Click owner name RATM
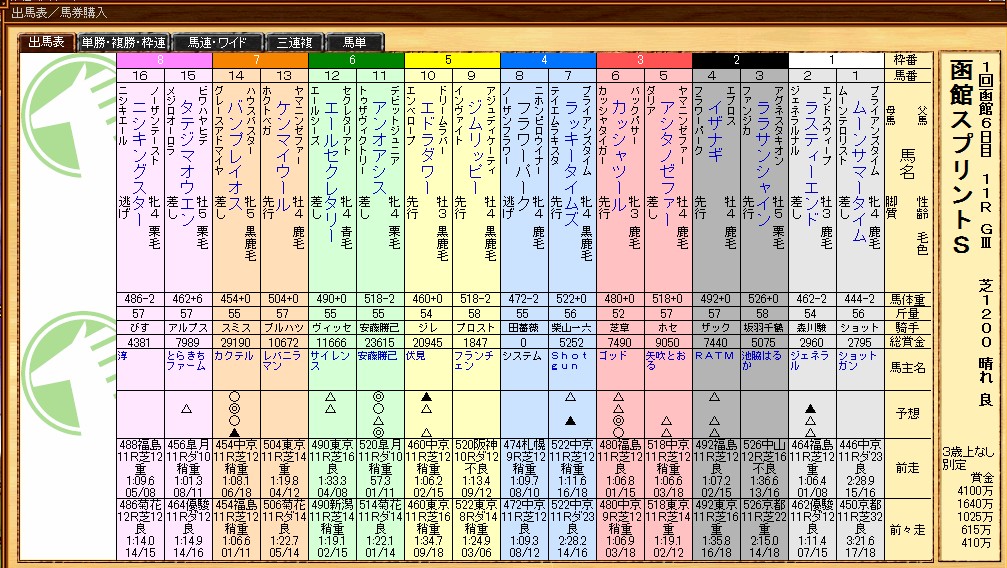The width and height of the screenshot is (1007, 568). coord(714,355)
